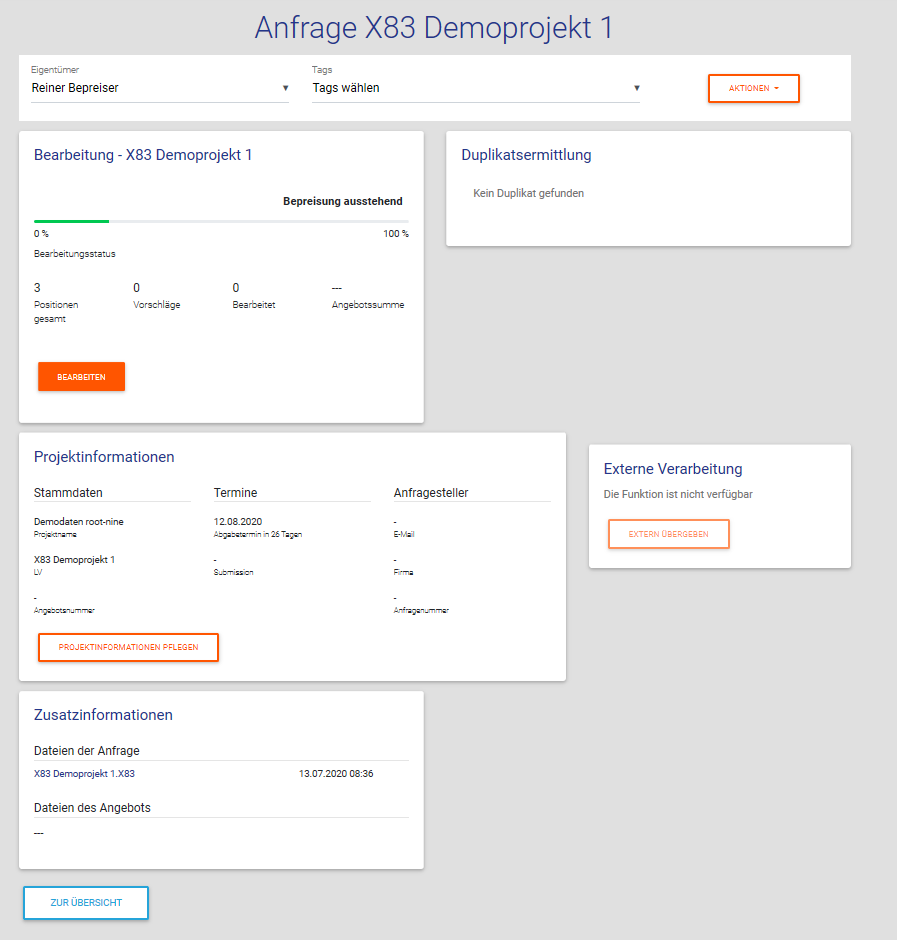Click the Bepreisung ausstehend status label
This screenshot has width=897, height=940.
click(342, 201)
